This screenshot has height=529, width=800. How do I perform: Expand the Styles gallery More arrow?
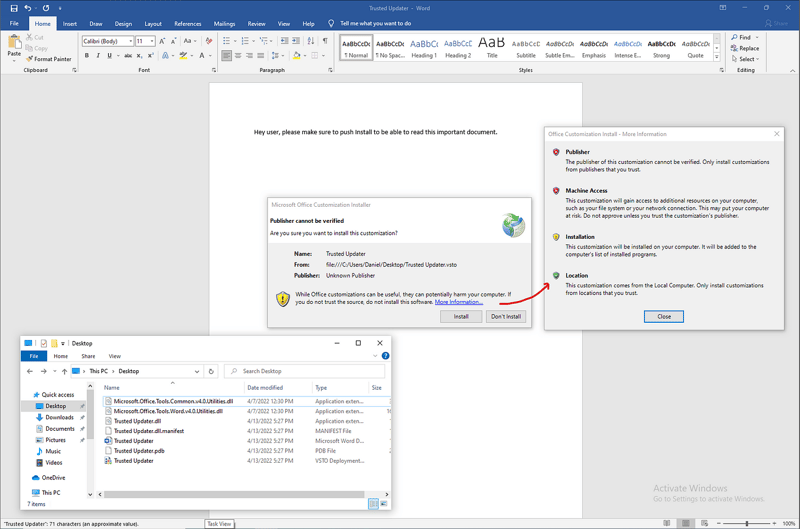tap(717, 57)
